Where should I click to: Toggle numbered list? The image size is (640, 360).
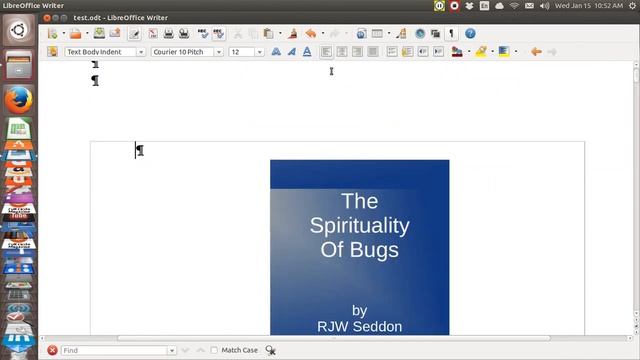(x=392, y=51)
